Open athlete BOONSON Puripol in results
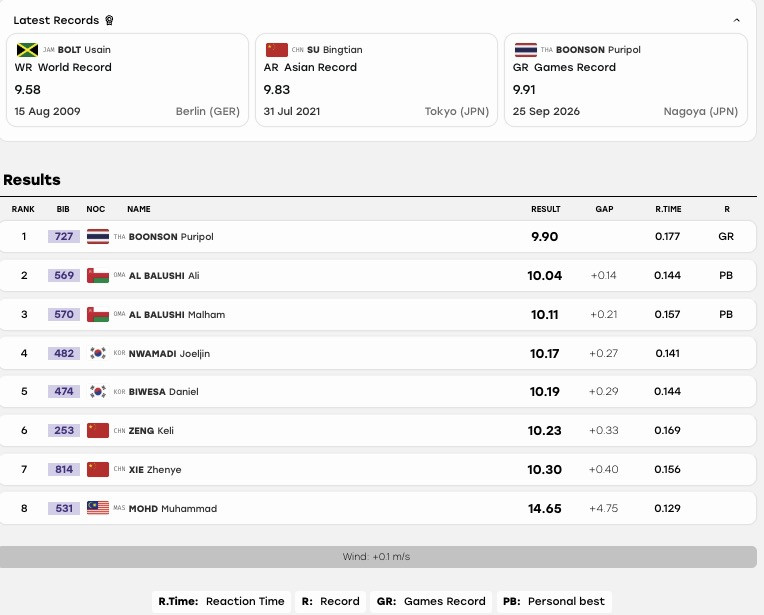The width and height of the screenshot is (764, 615). pos(171,237)
